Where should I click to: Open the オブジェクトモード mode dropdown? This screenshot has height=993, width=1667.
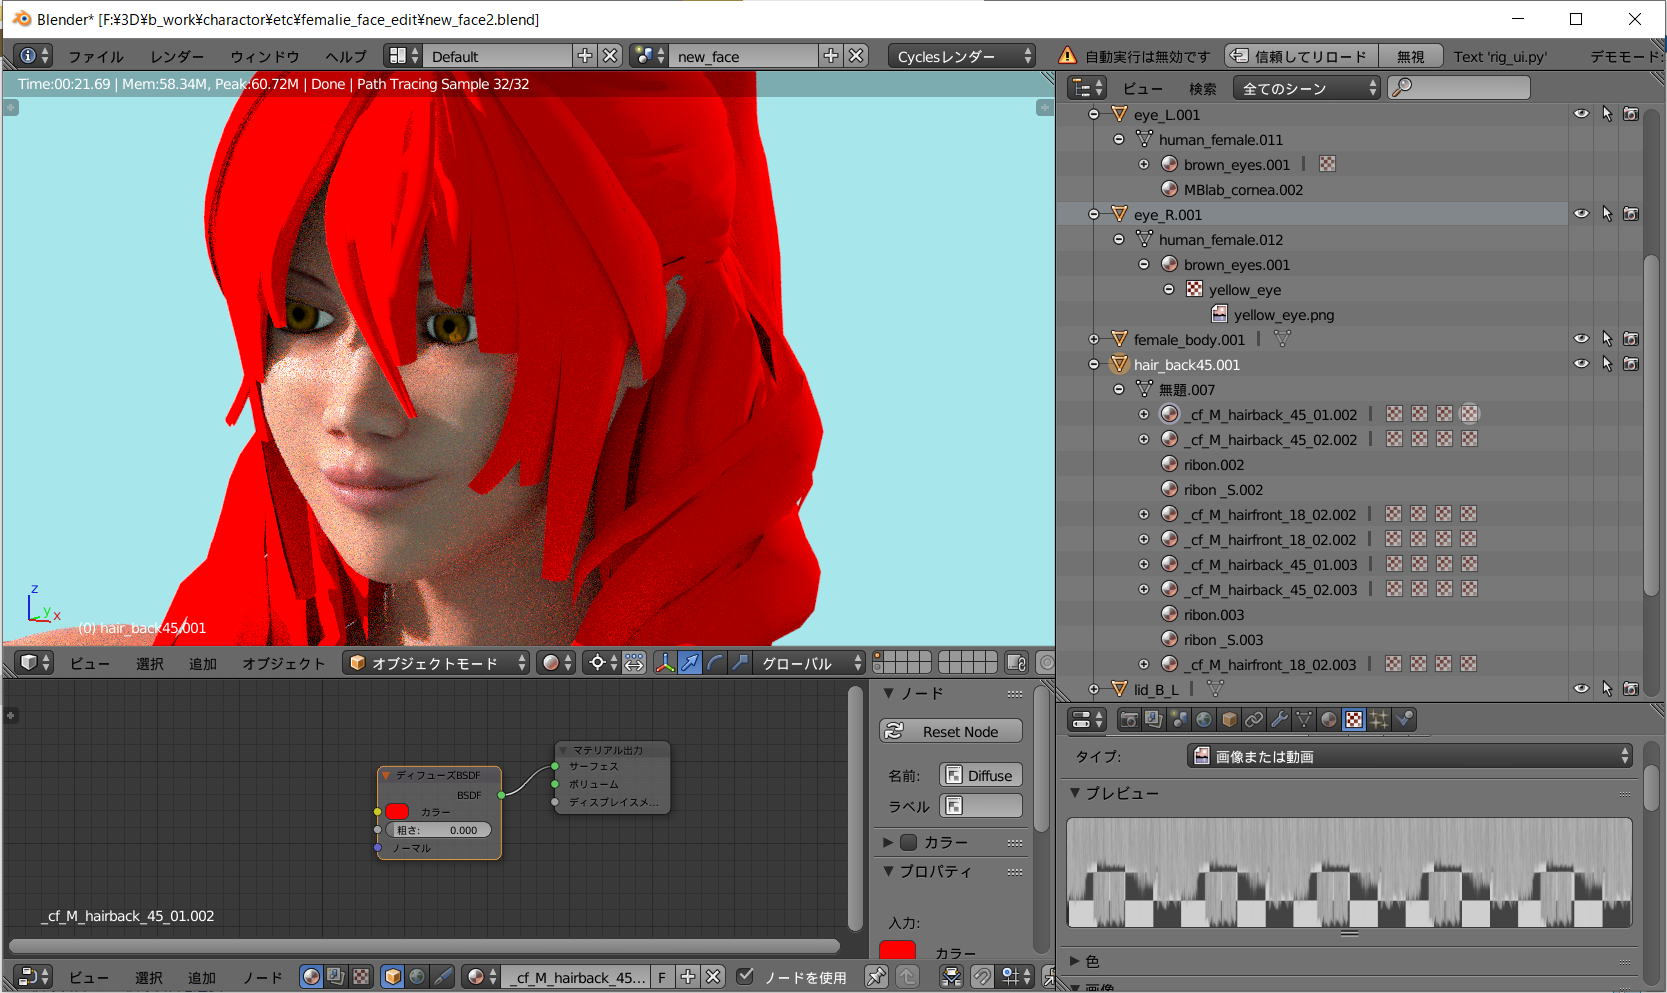(436, 663)
